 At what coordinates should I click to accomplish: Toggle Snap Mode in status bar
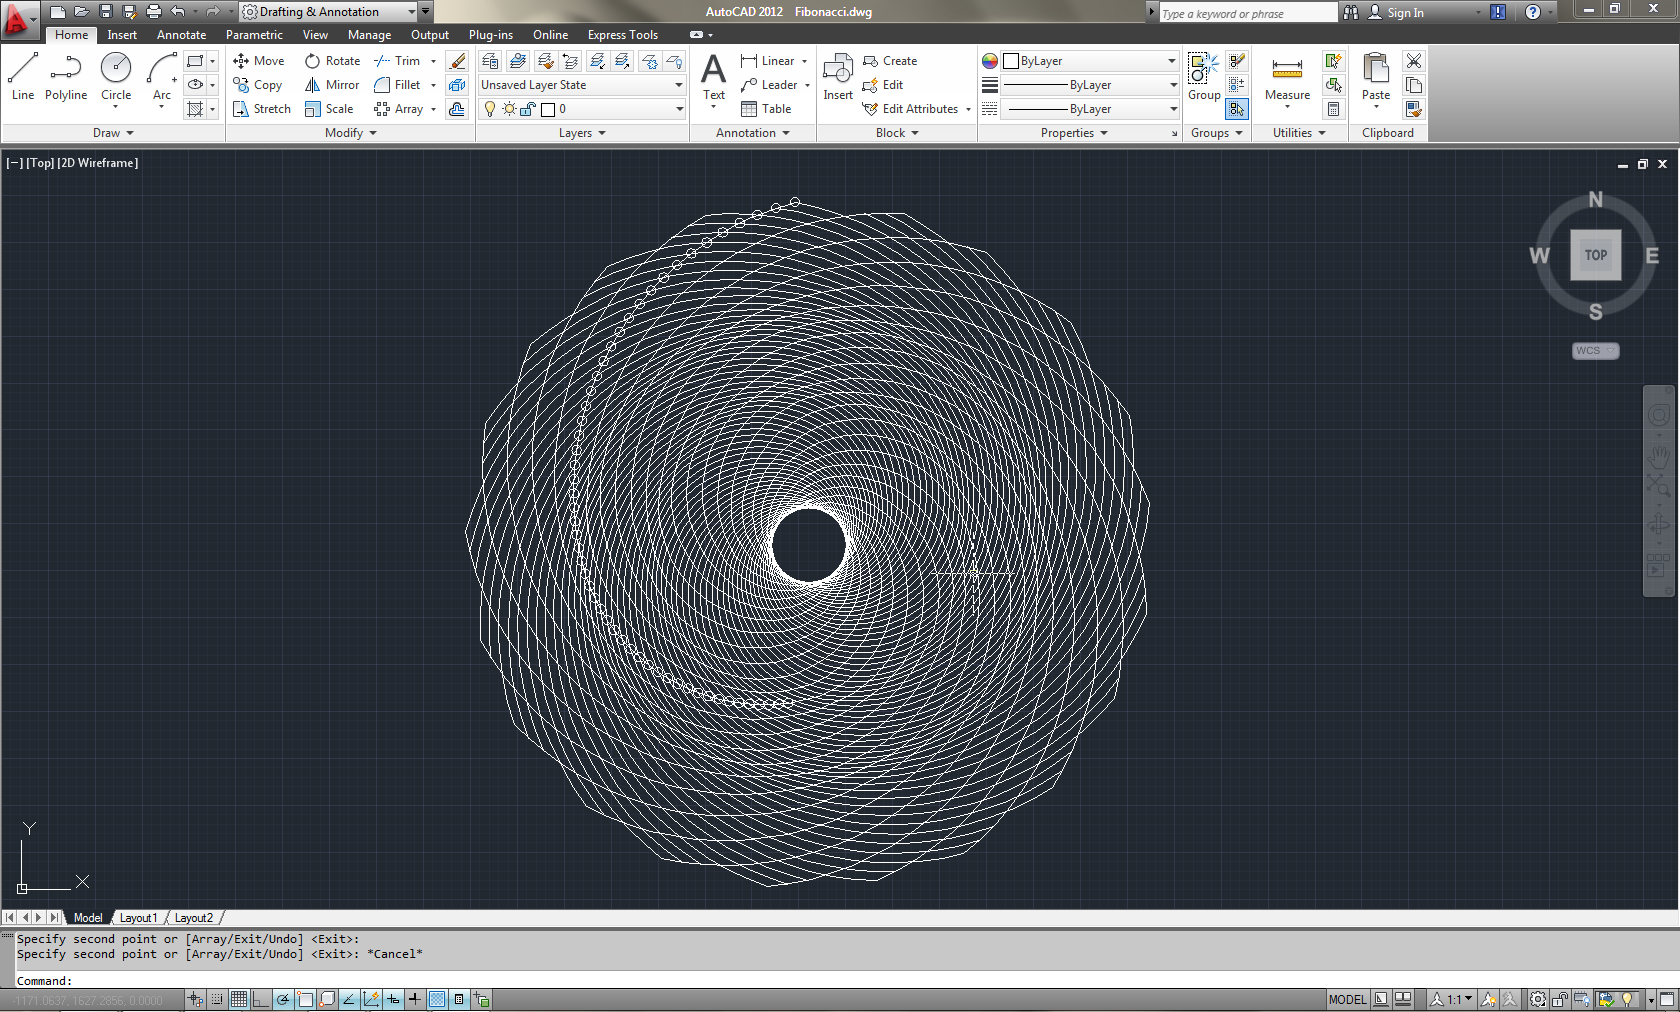(216, 999)
